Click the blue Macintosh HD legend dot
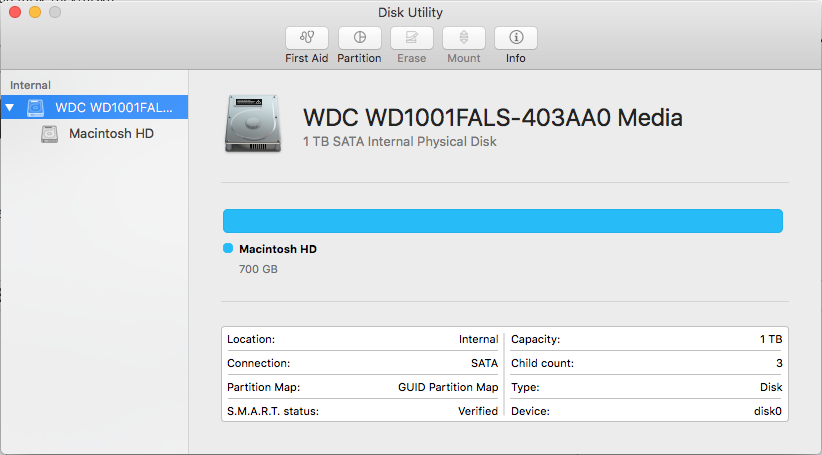822x455 pixels. [x=228, y=248]
